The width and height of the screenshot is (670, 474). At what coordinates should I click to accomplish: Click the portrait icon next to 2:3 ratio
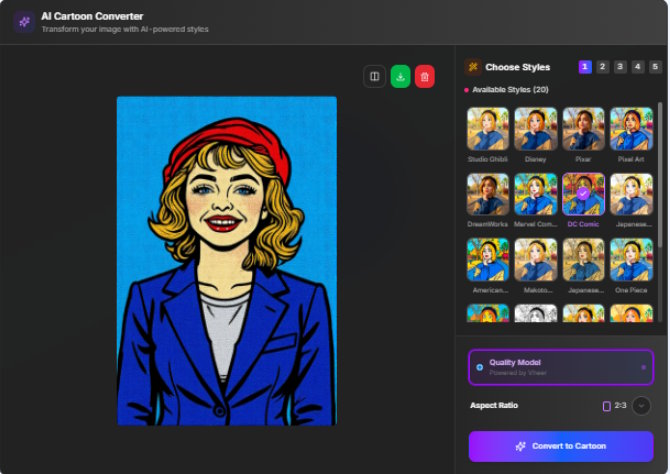tap(607, 406)
